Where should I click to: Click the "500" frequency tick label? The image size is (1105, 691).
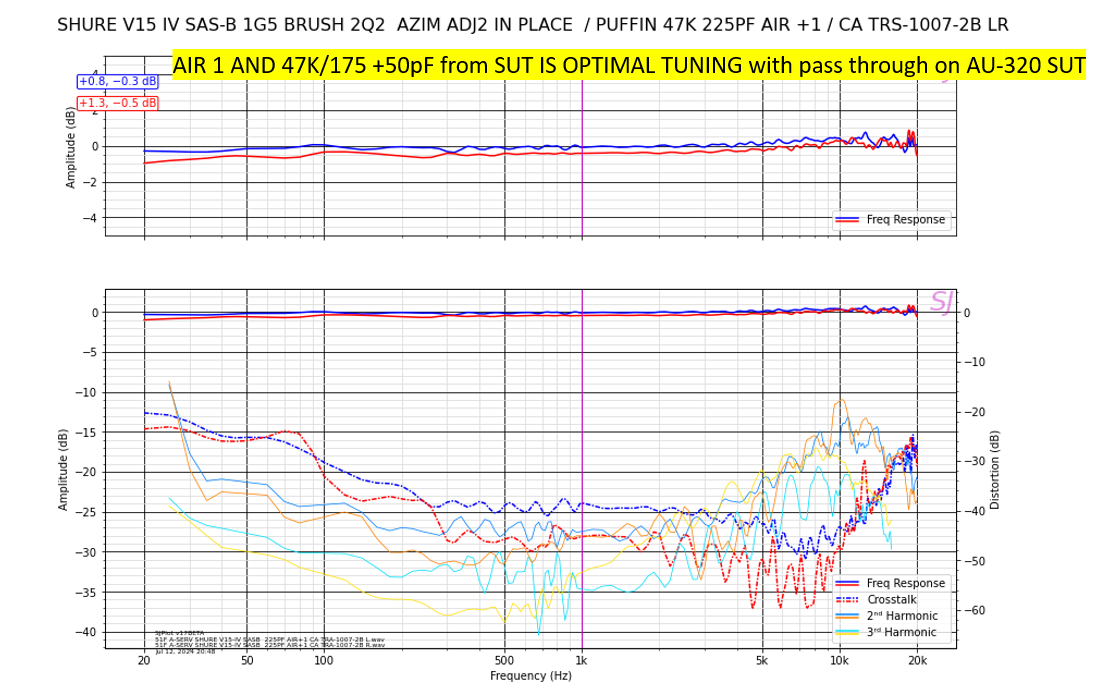(x=504, y=661)
